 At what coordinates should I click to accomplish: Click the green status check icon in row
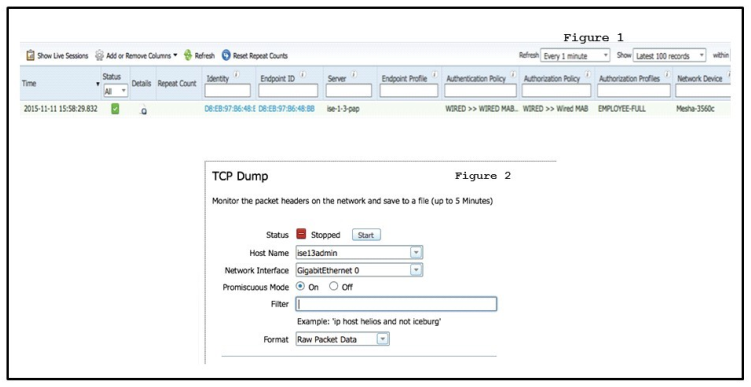click(115, 109)
